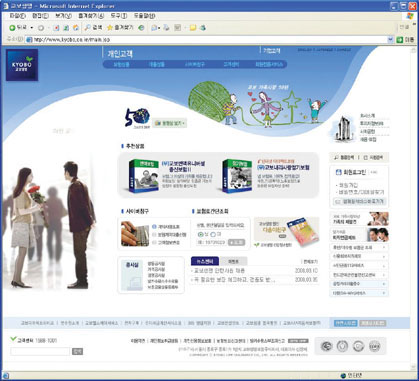Click the Search magnifier toolbar icon
This screenshot has height=381, width=419.
(88, 28)
